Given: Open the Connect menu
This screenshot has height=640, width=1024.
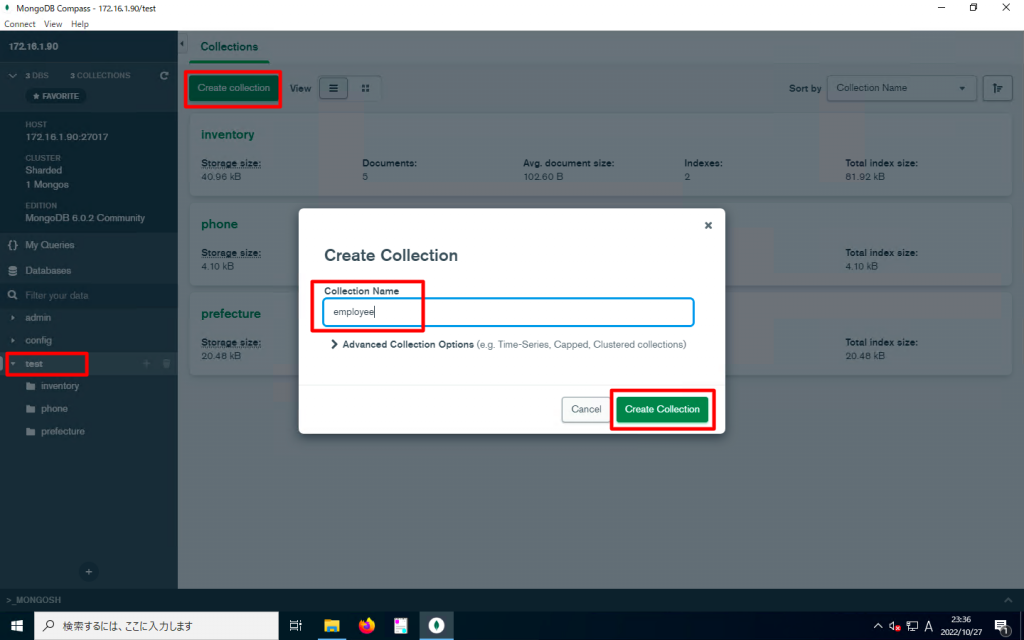Looking at the screenshot, I should [x=18, y=23].
